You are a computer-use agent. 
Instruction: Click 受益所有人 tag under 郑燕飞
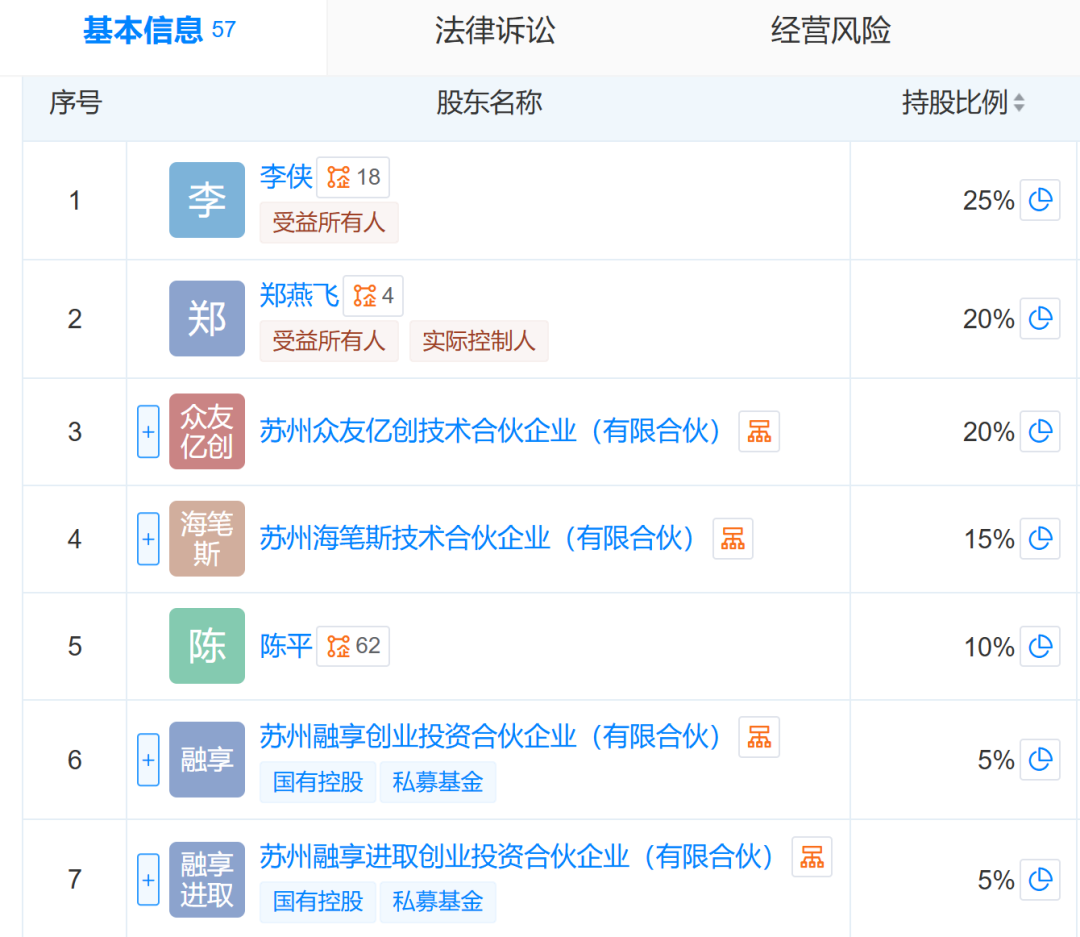(x=329, y=341)
